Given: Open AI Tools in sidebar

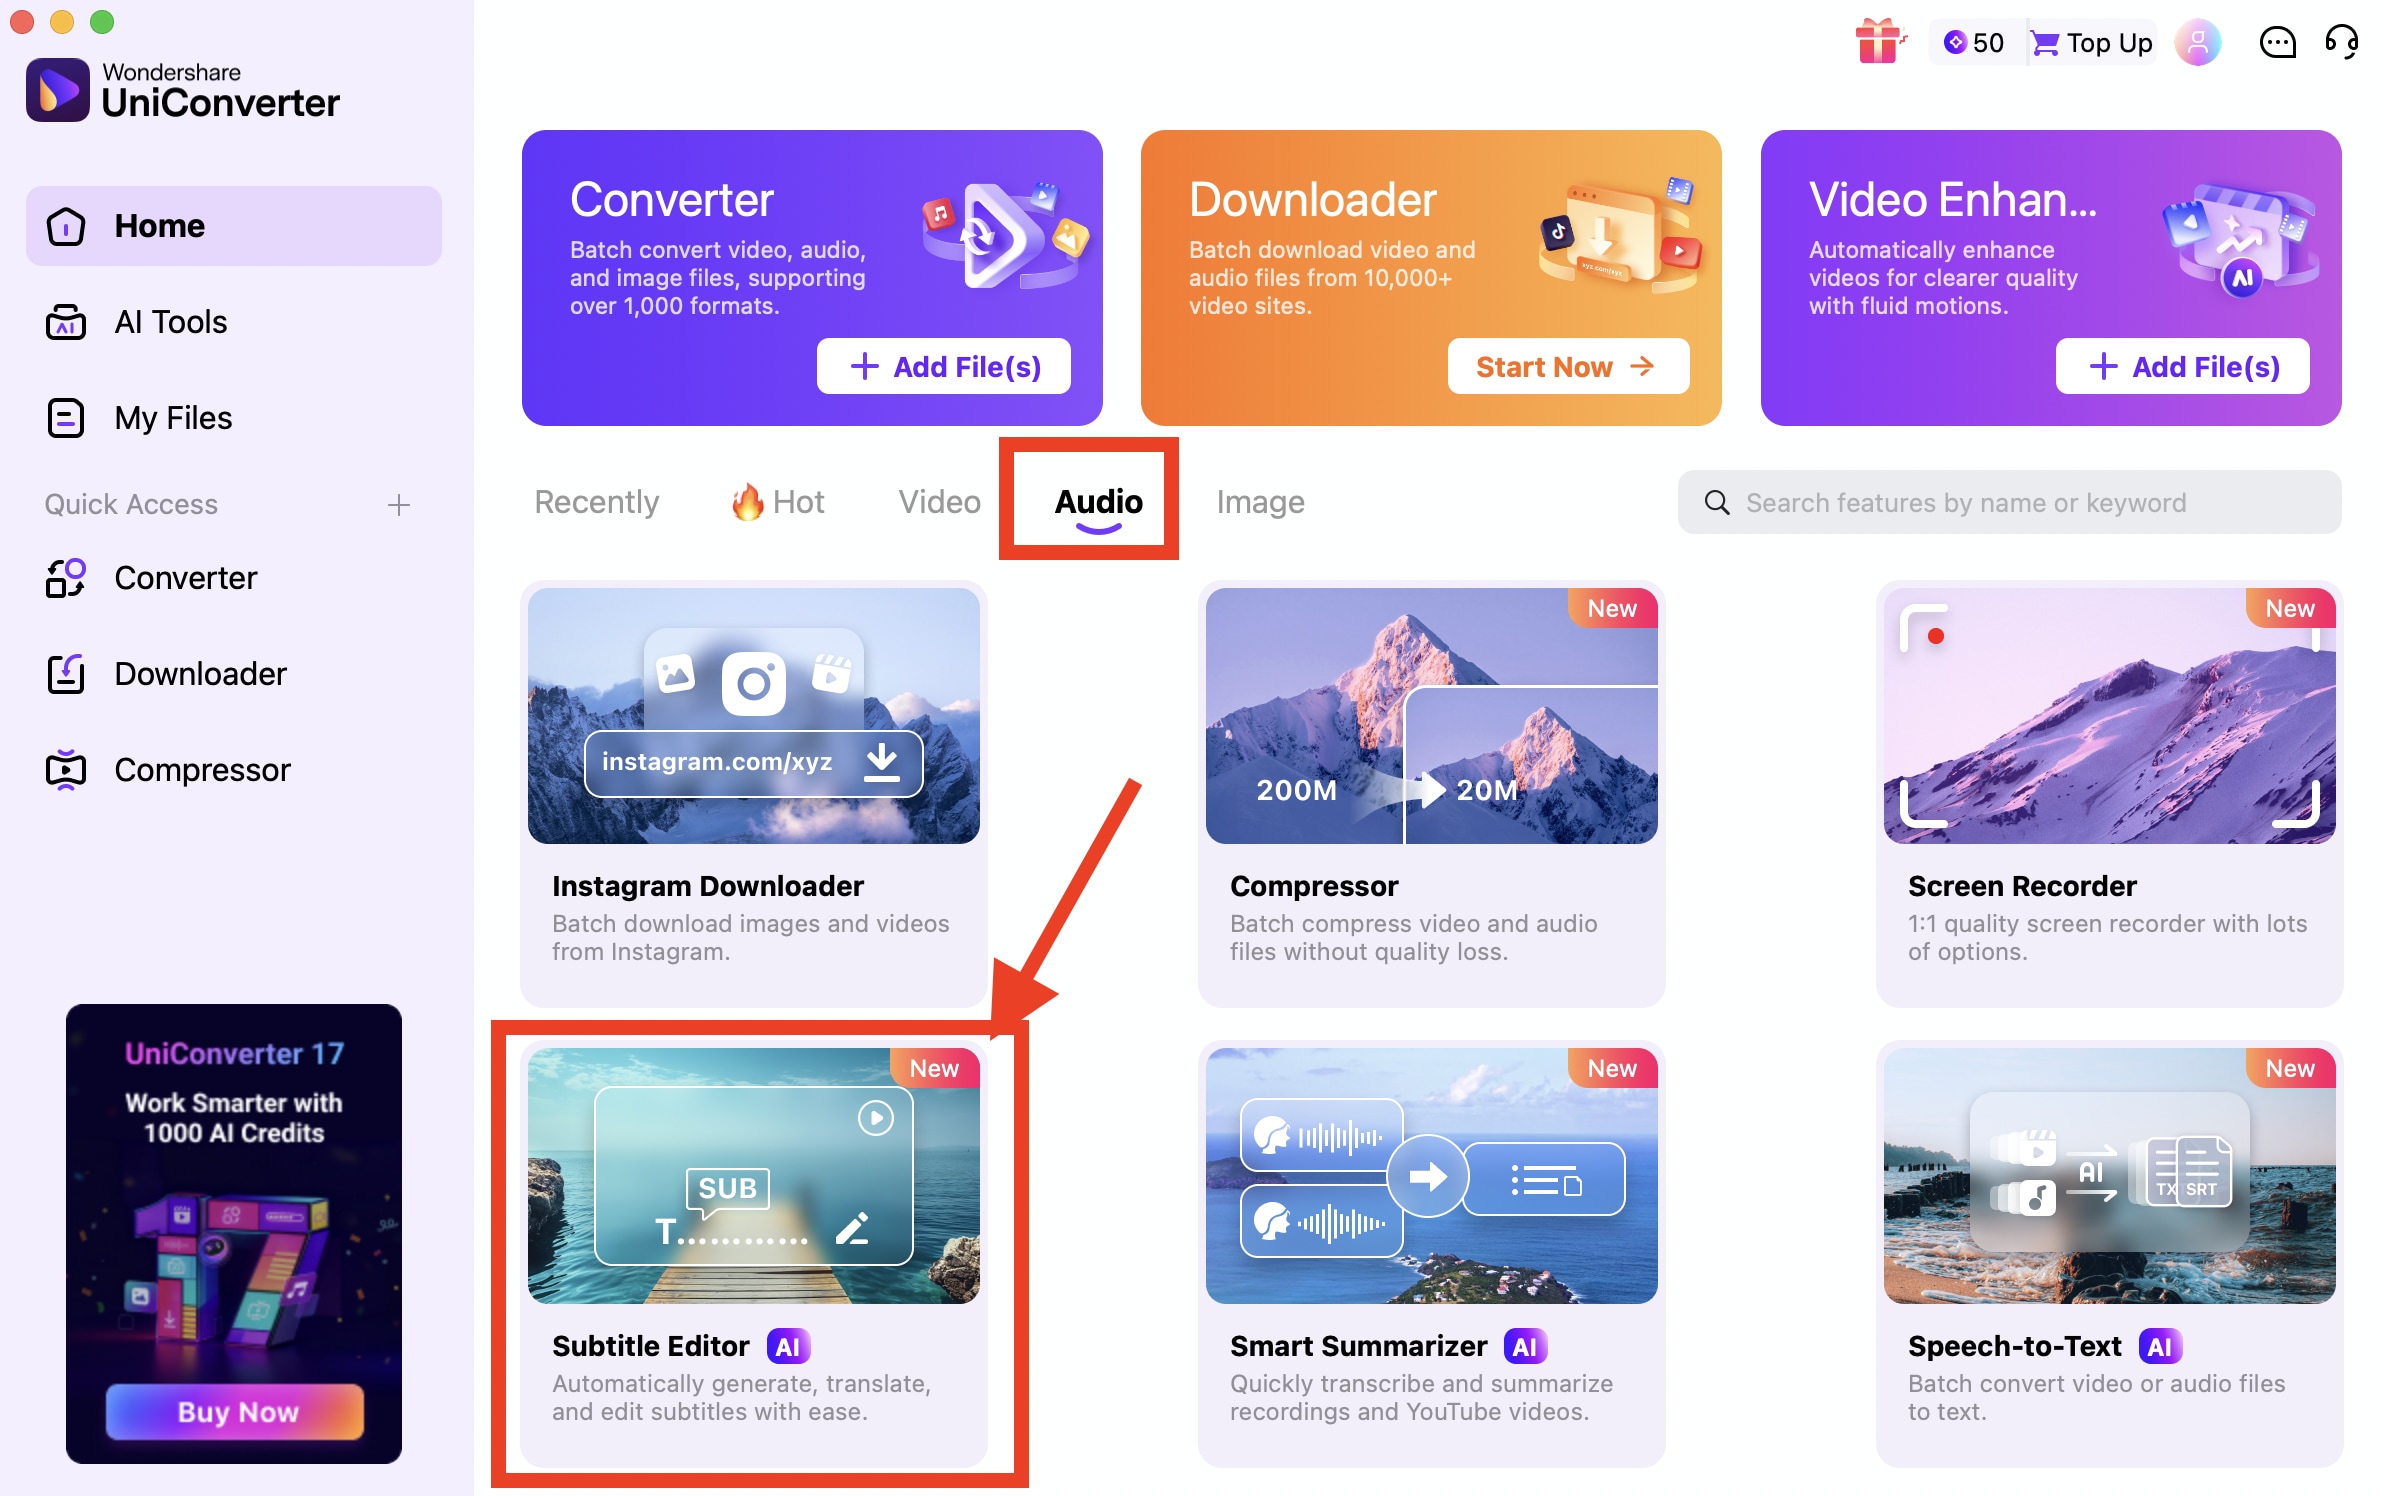Looking at the screenshot, I should [170, 322].
